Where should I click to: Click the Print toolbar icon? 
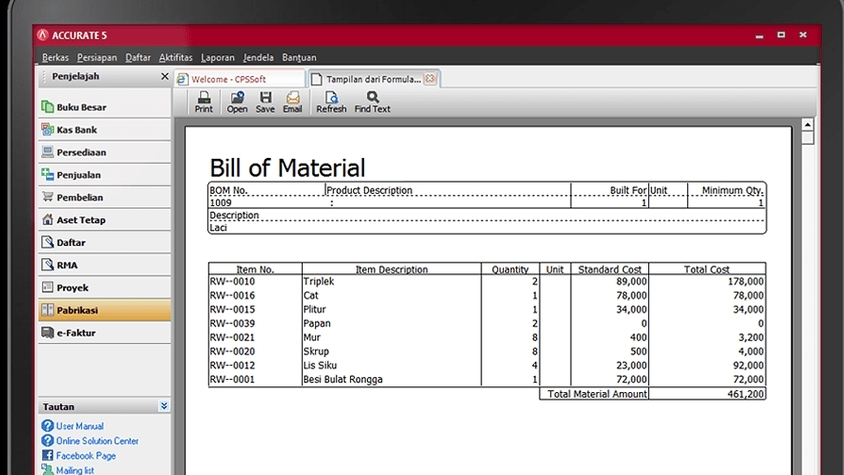pyautogui.click(x=203, y=102)
